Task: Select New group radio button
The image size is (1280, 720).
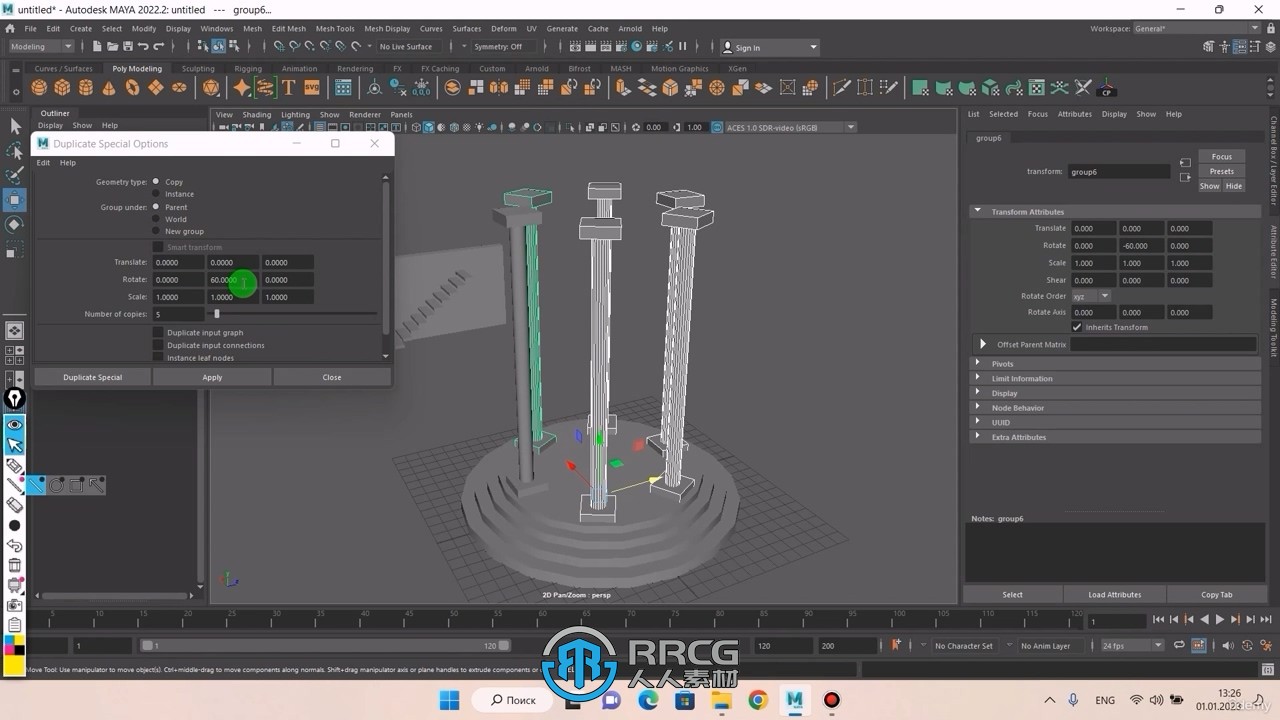Action: click(x=156, y=231)
